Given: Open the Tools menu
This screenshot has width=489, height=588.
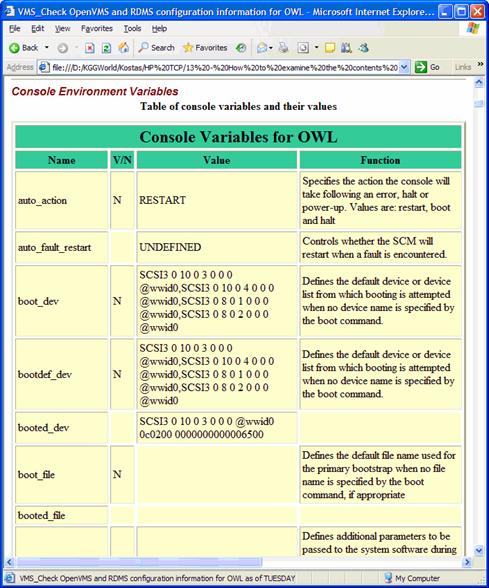Looking at the screenshot, I should (x=132, y=28).
